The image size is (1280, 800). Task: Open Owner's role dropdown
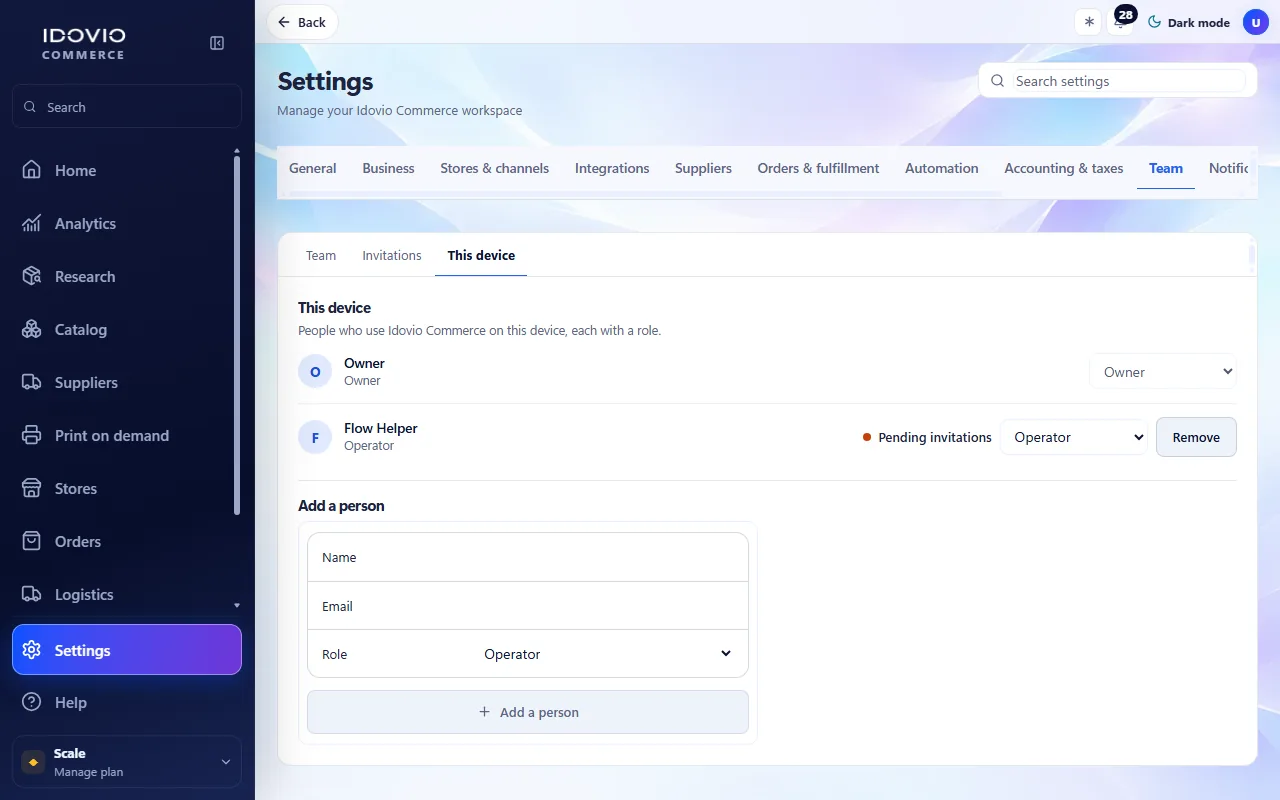coord(1163,372)
